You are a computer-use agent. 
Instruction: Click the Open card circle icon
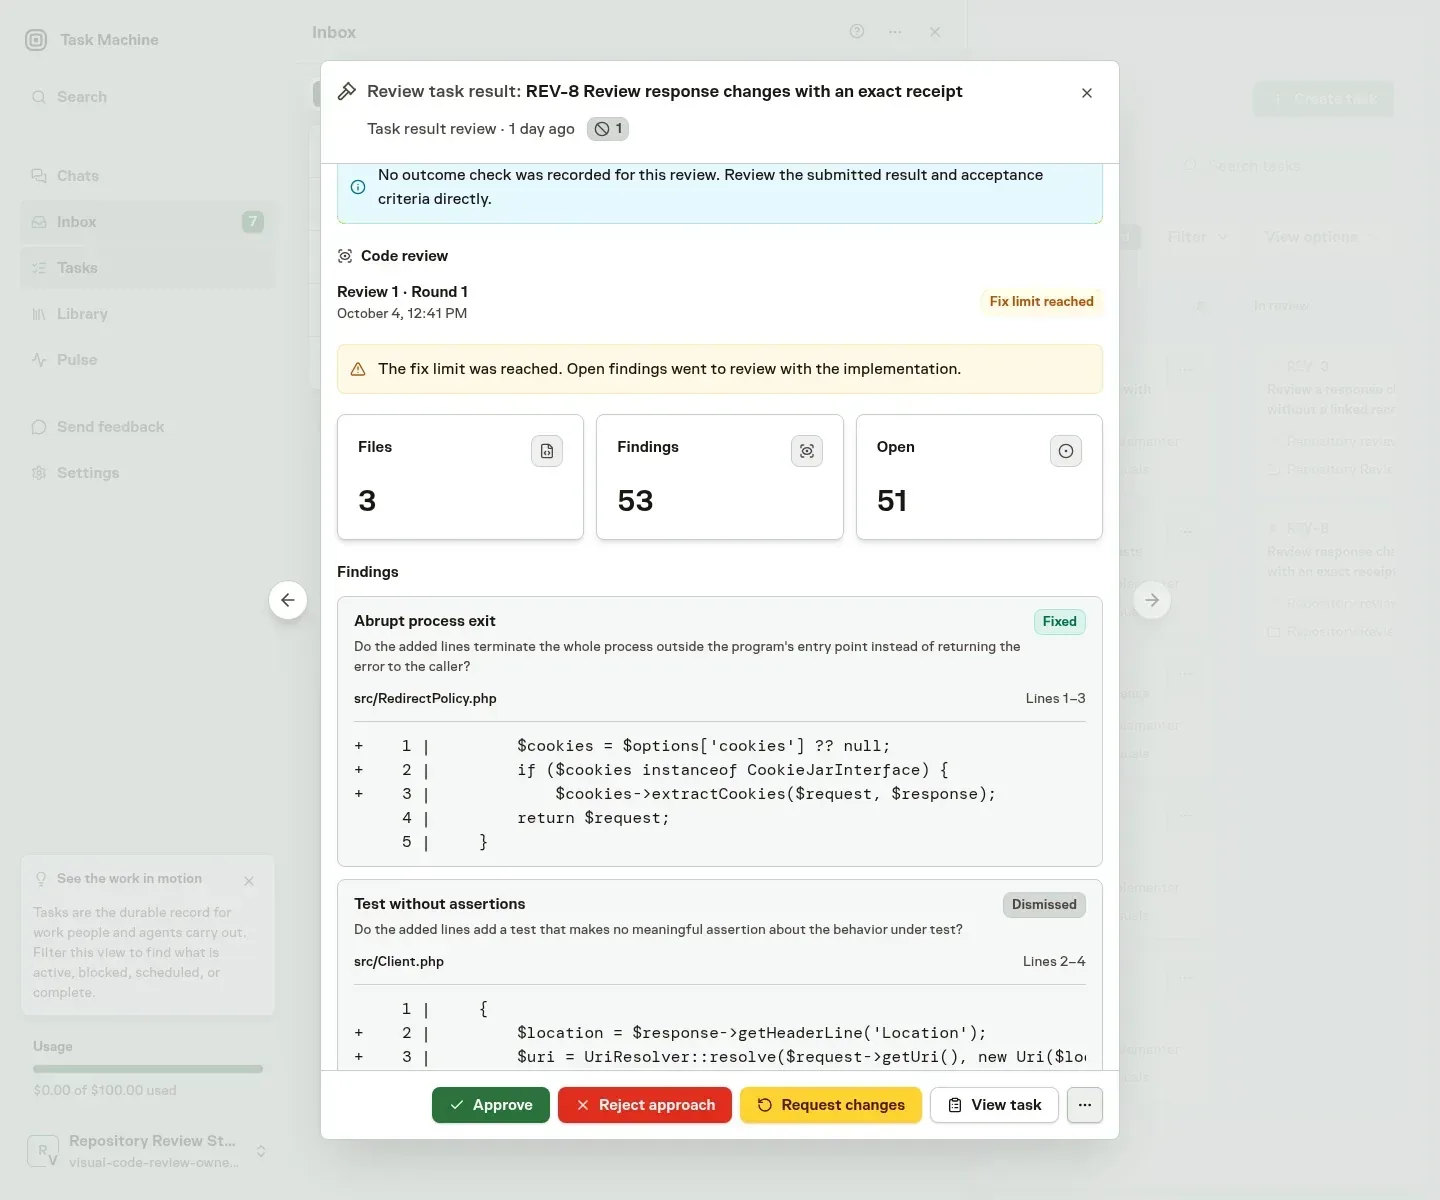pyautogui.click(x=1066, y=451)
